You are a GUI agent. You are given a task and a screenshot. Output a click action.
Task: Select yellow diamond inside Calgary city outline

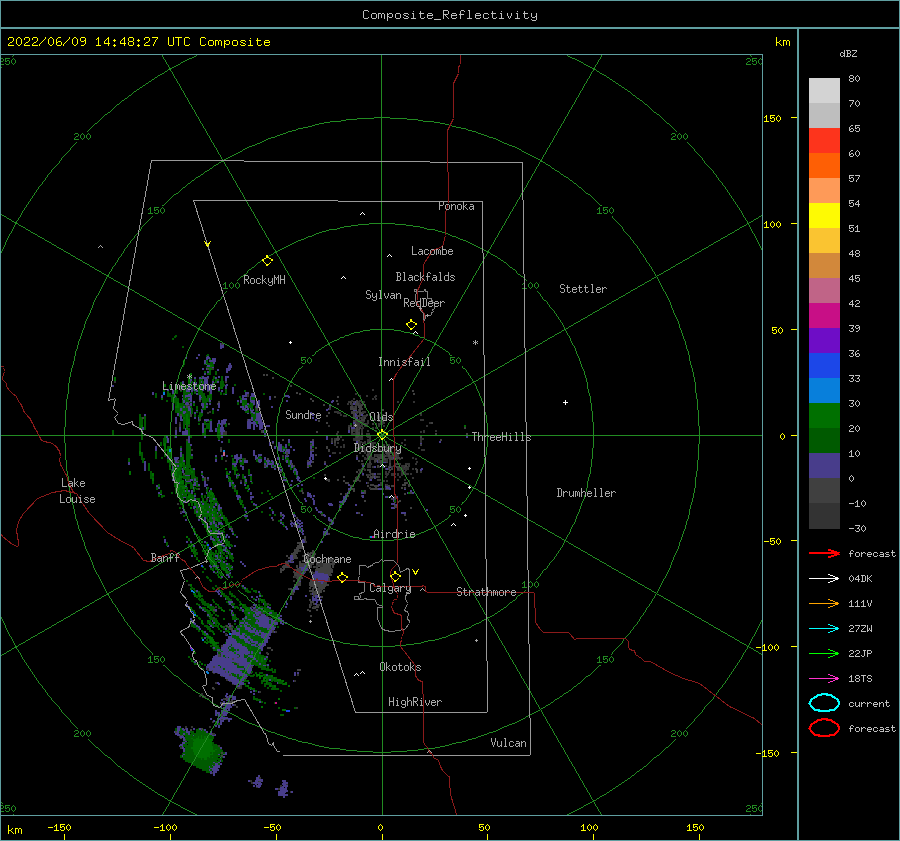395,576
